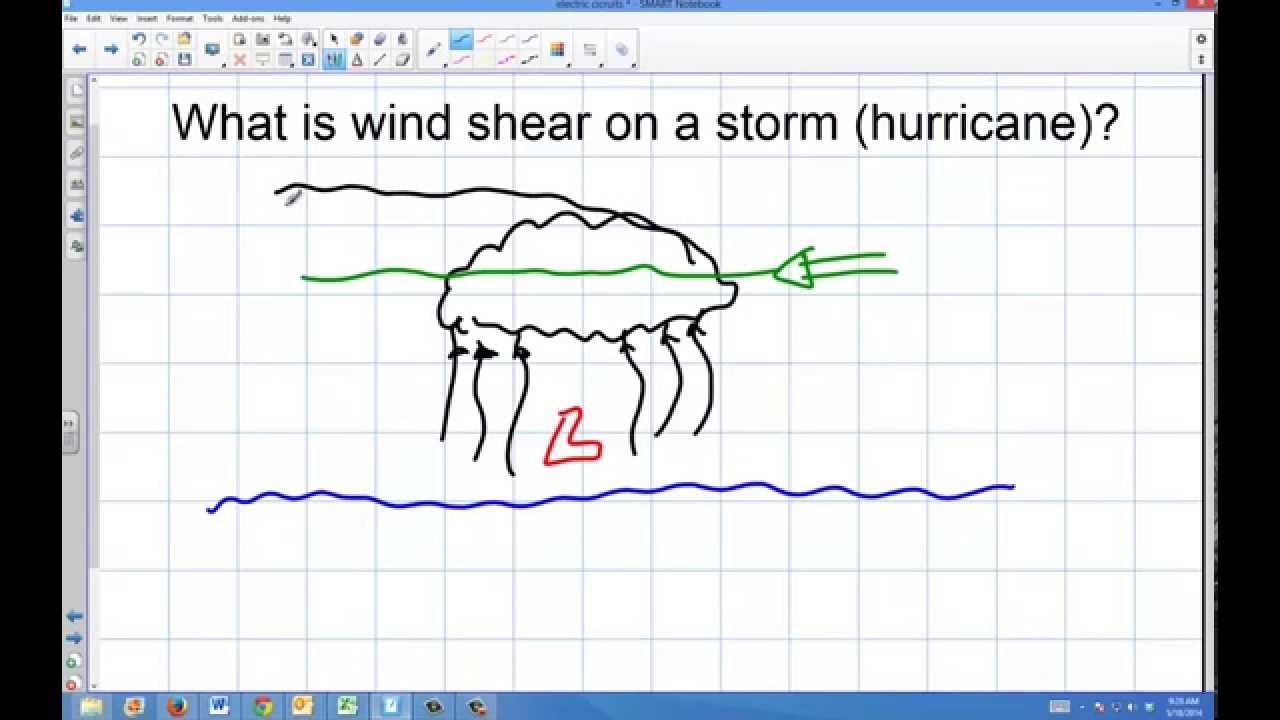The width and height of the screenshot is (1280, 720).
Task: Open the View menu
Action: (119, 18)
